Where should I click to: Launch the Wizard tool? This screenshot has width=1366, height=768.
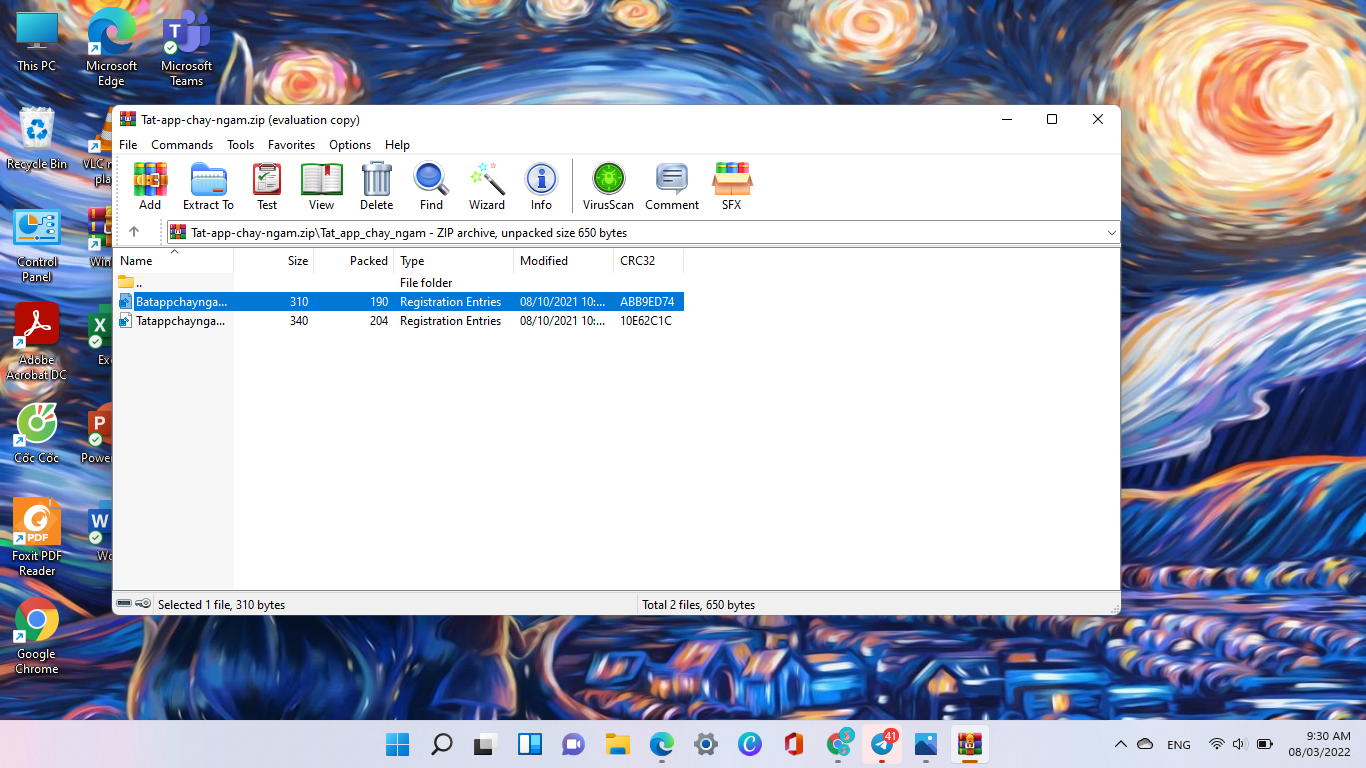[487, 187]
